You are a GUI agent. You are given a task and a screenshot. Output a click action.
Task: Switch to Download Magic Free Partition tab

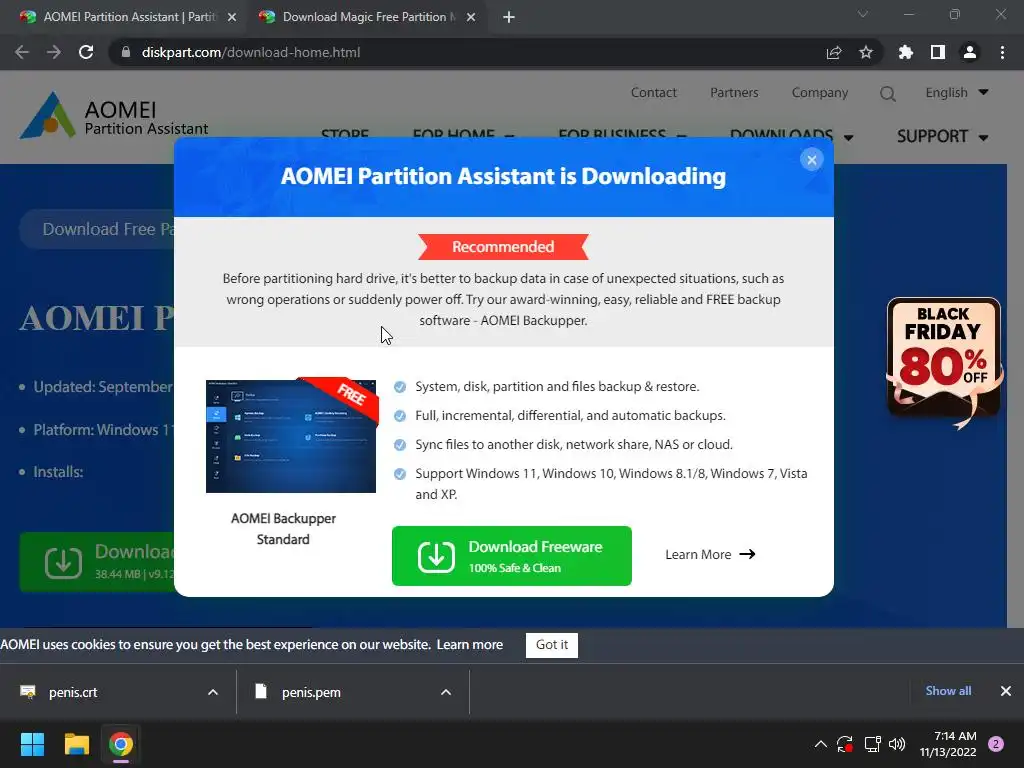[368, 17]
